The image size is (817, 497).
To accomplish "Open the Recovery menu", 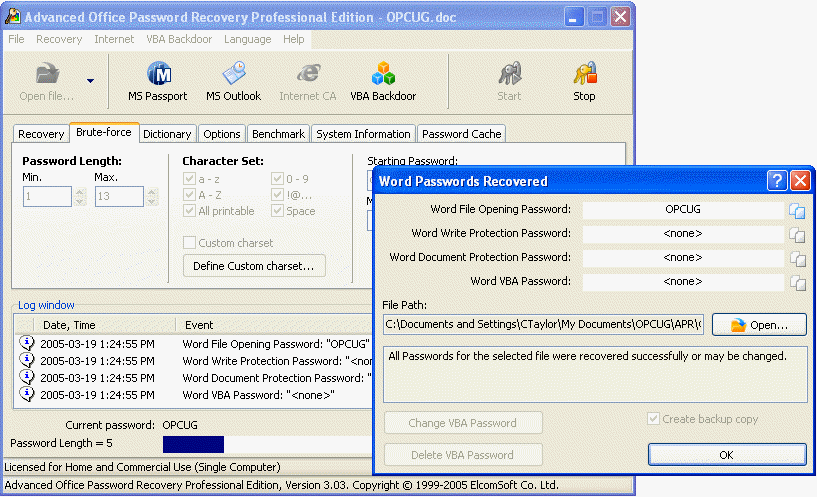I will tap(59, 39).
